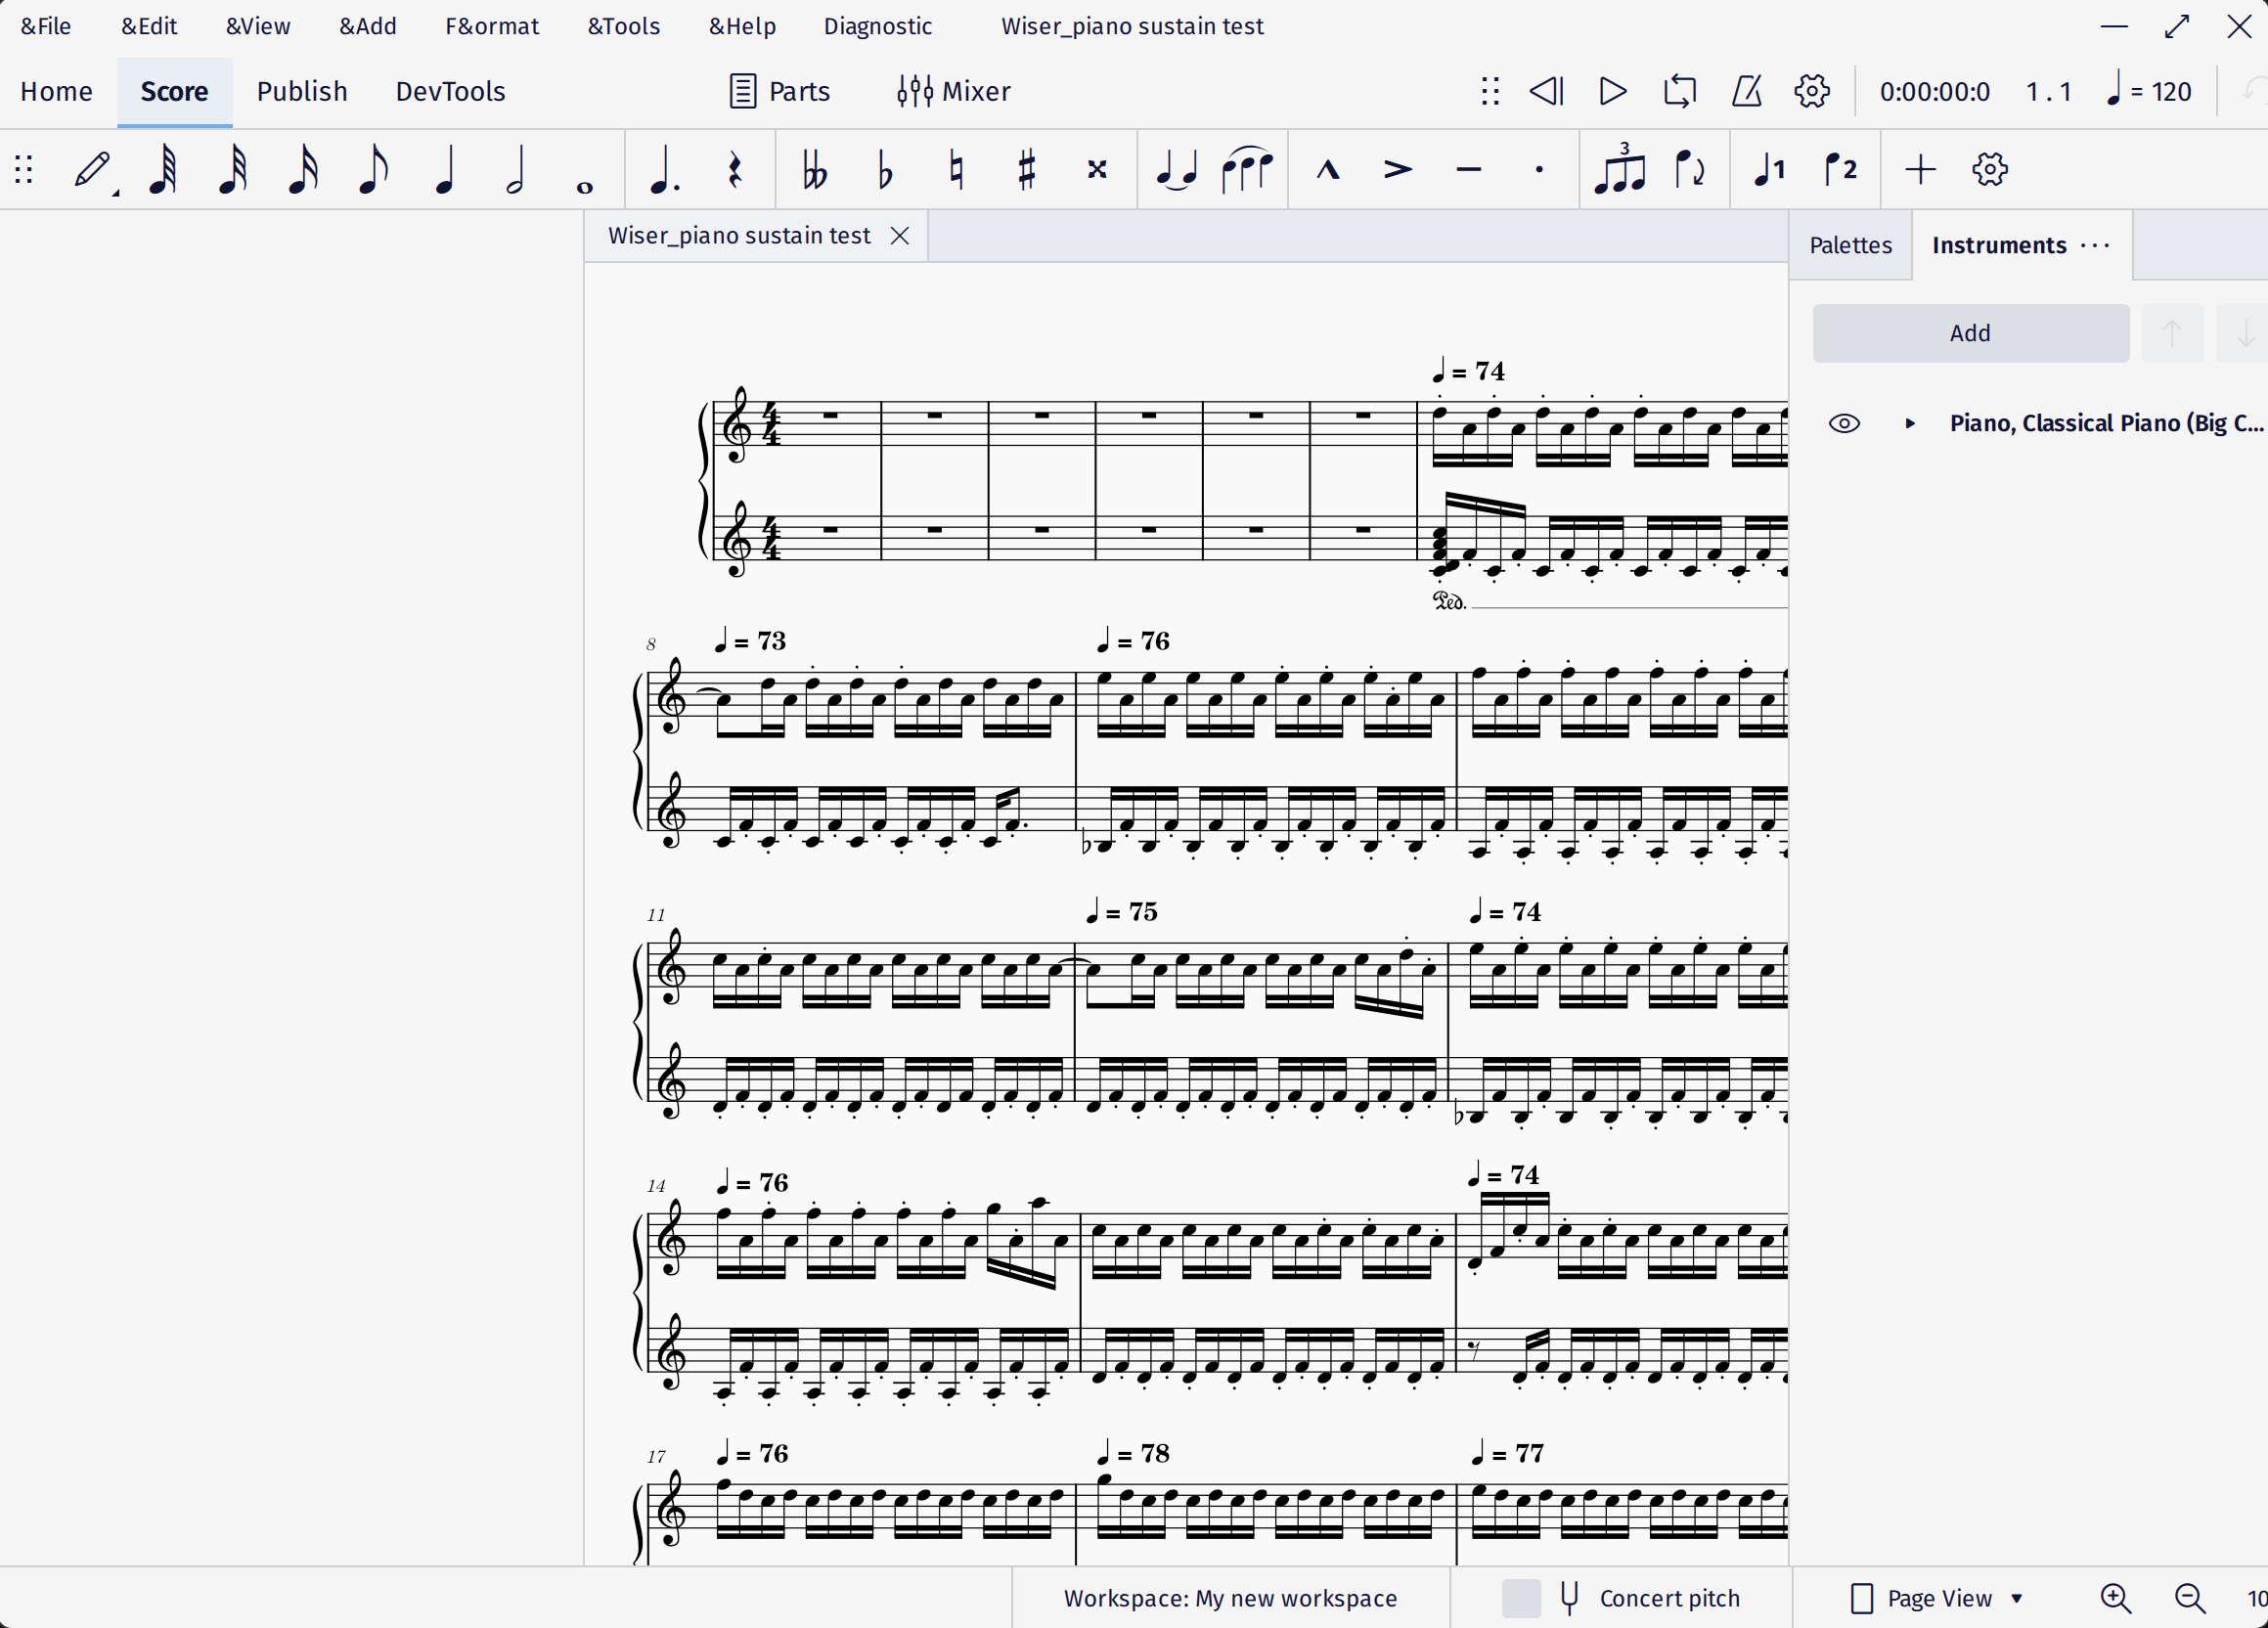The image size is (2268, 1628).
Task: Switch to the Publish tab
Action: point(302,91)
